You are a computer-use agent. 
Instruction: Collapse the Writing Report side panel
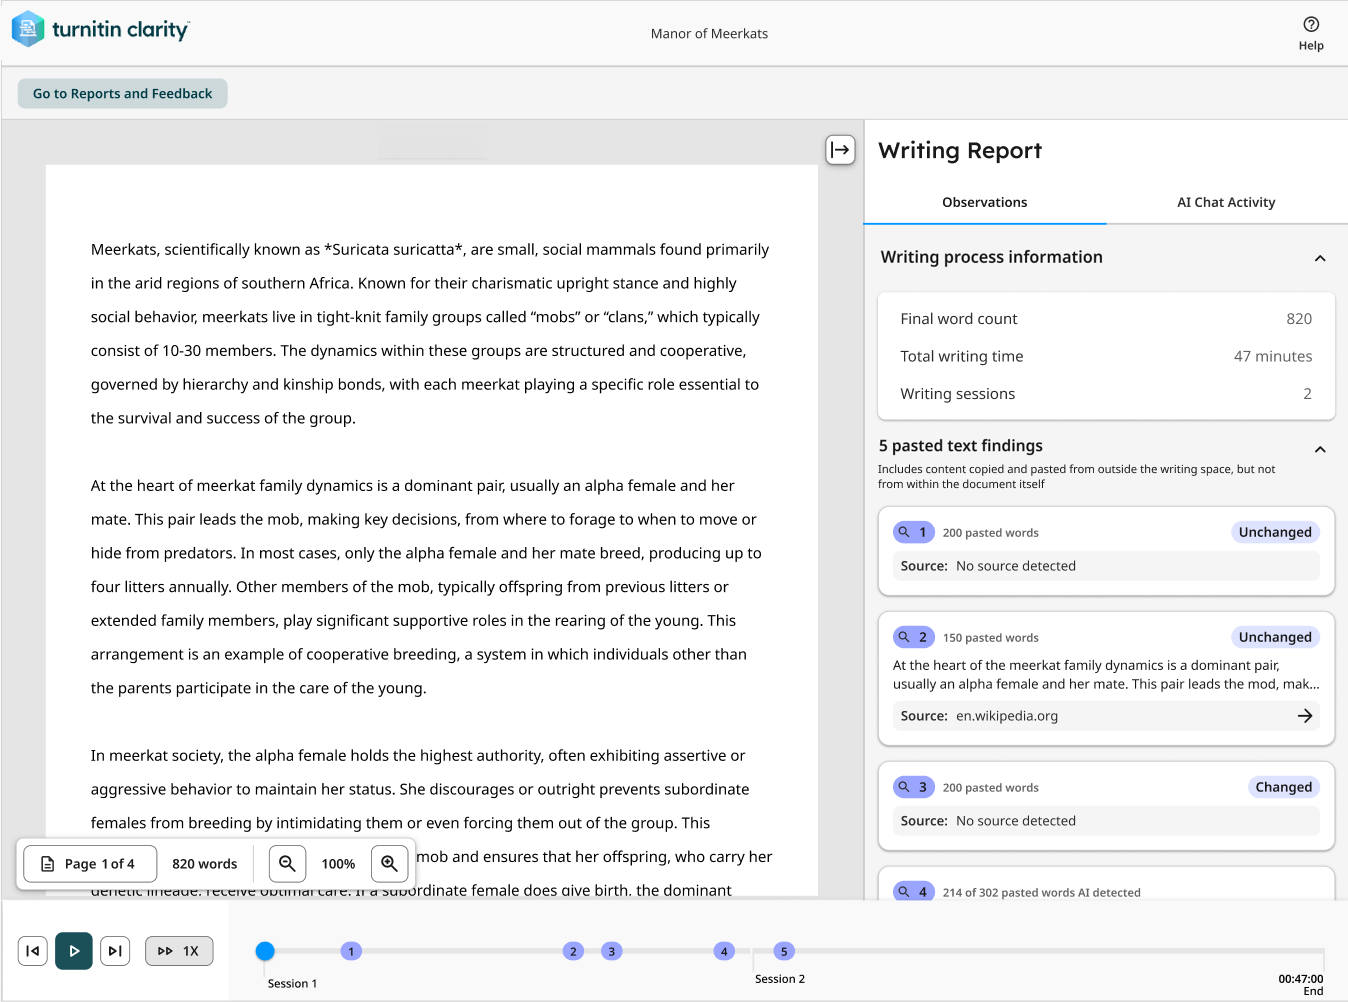840,150
